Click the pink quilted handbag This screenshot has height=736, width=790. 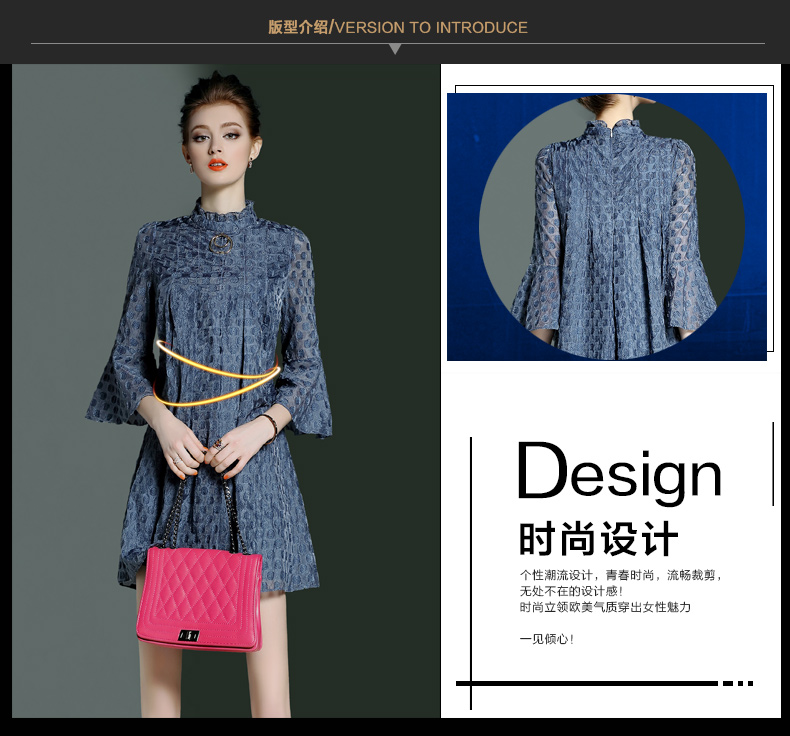tap(200, 599)
